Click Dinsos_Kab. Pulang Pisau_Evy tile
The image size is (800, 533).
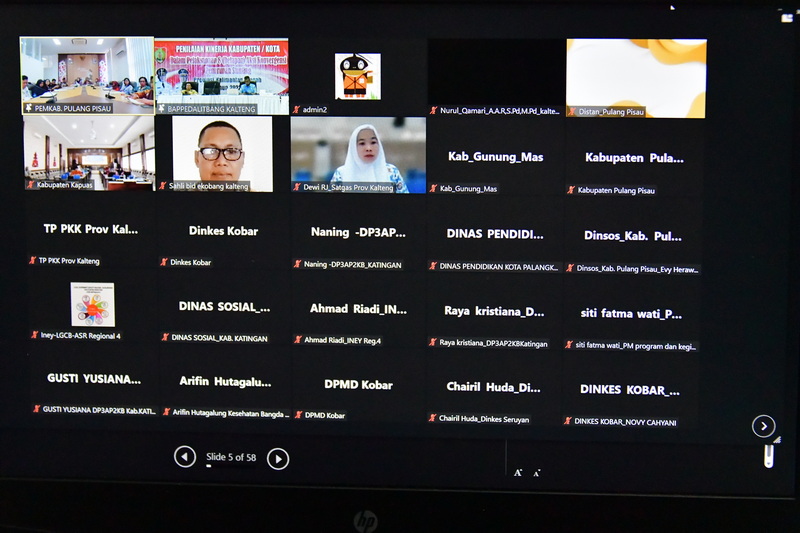pyautogui.click(x=633, y=236)
